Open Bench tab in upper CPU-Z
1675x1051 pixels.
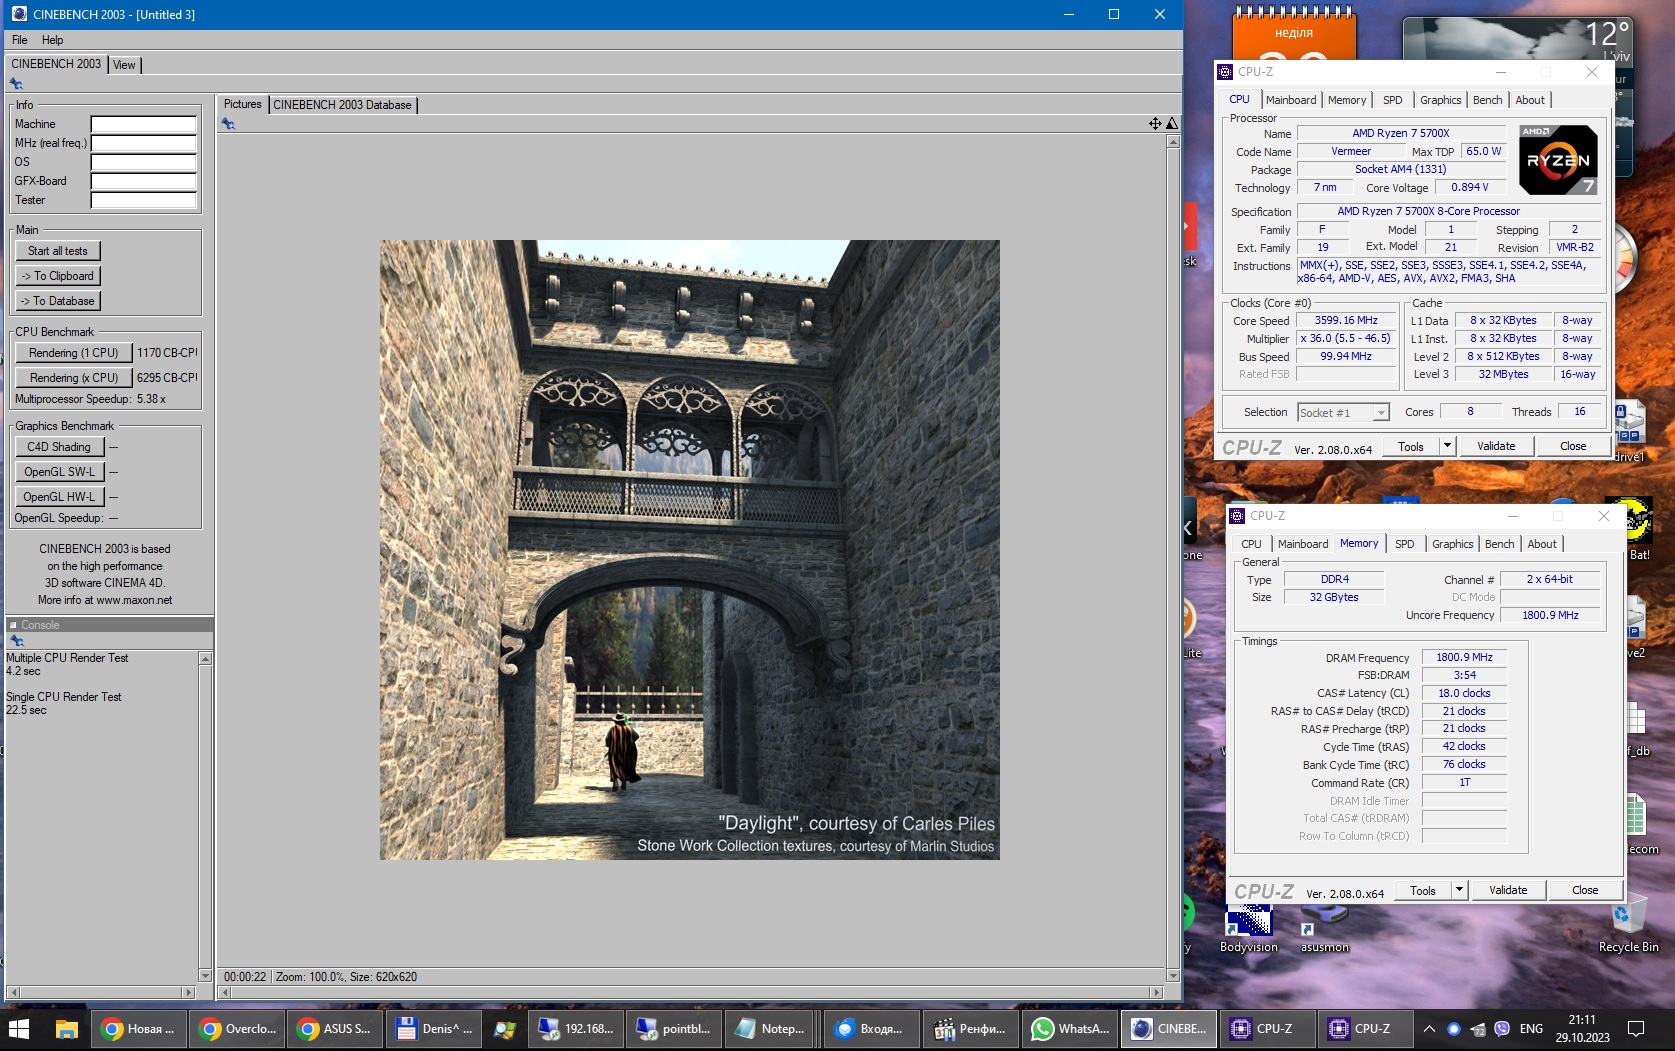click(1487, 100)
